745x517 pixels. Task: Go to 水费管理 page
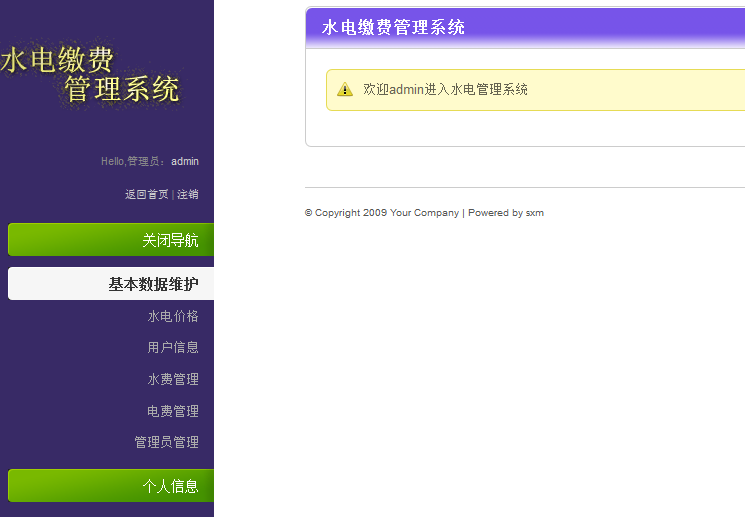coord(173,379)
